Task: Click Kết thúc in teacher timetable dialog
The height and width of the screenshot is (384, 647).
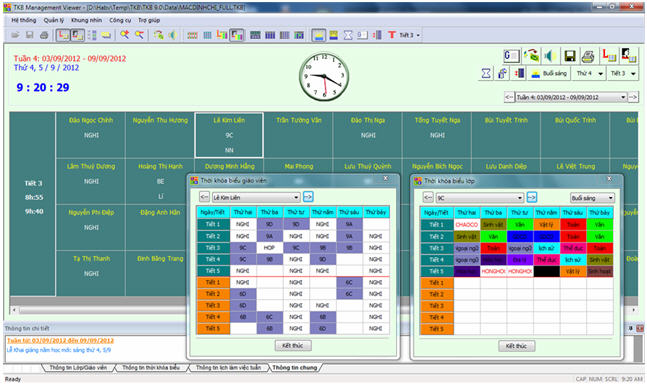Action: [293, 346]
